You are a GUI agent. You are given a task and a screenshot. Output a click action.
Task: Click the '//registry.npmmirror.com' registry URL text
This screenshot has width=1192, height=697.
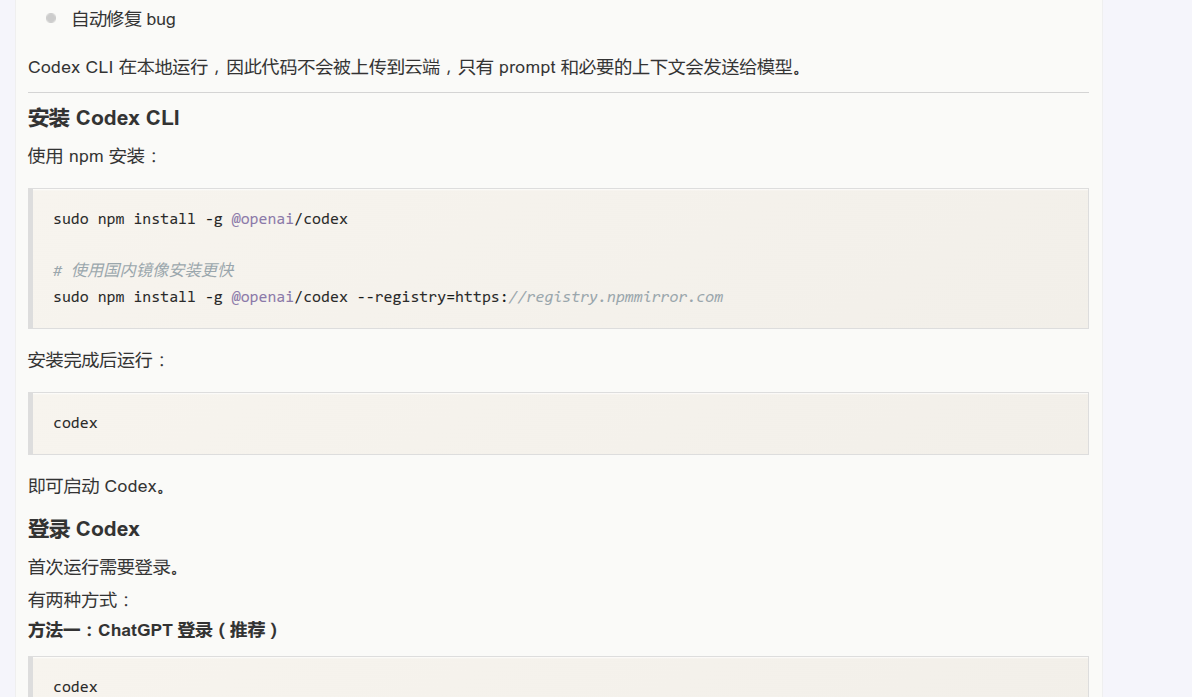point(616,297)
